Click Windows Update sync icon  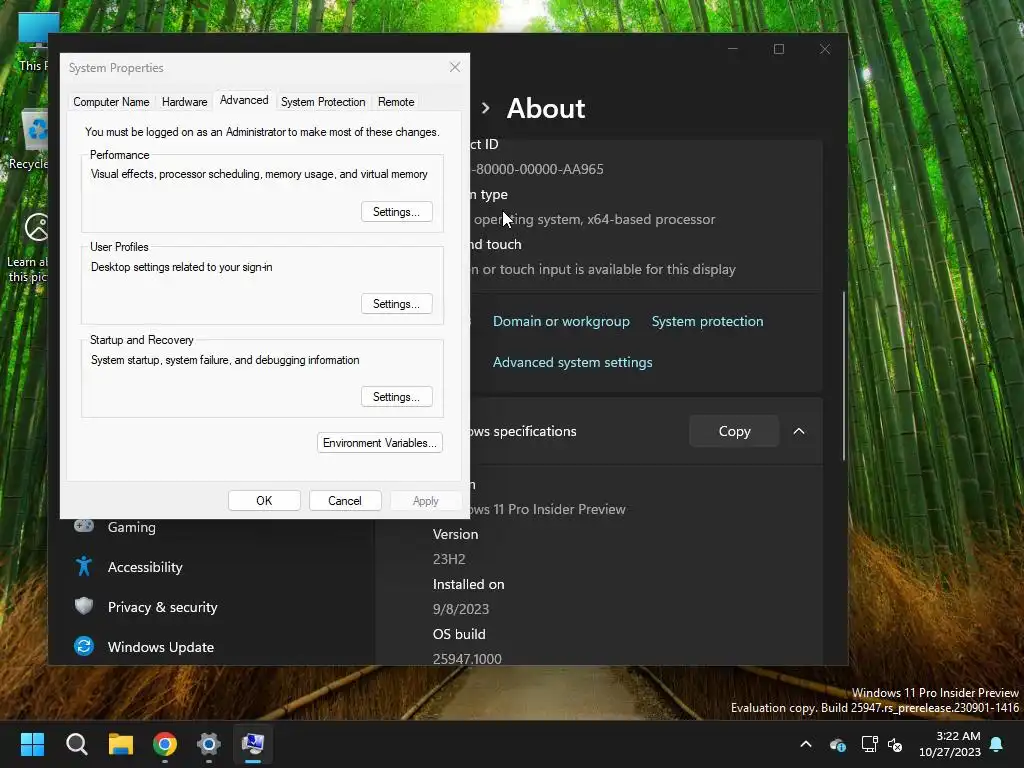click(84, 647)
